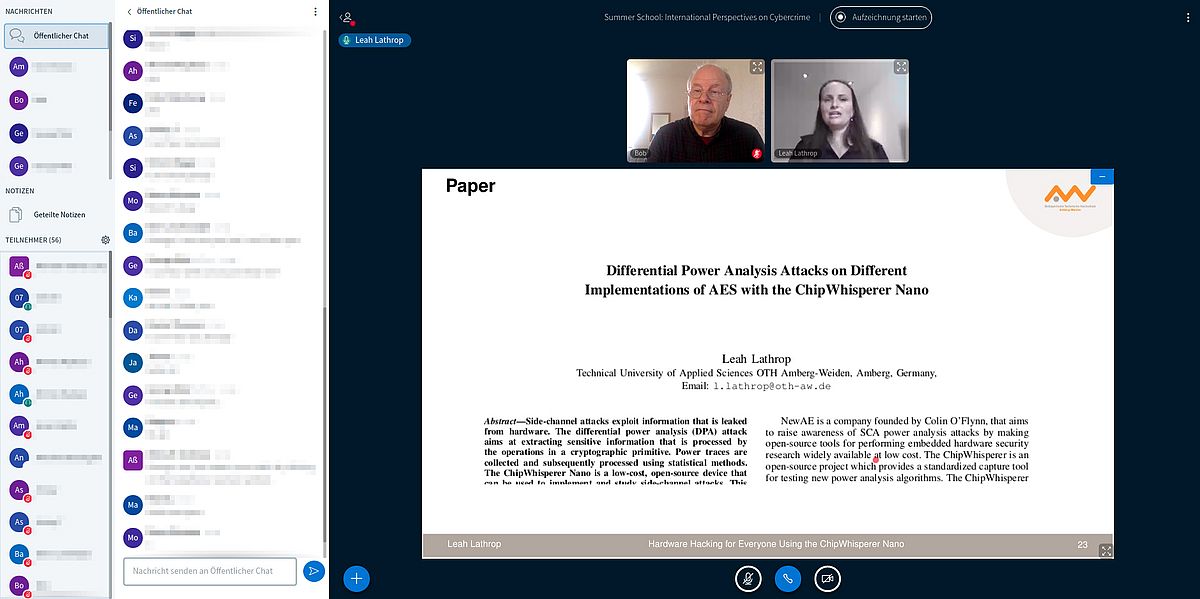Screen dimensions: 1200x599
Task: Toggle webcam sharing
Action: [x=827, y=578]
